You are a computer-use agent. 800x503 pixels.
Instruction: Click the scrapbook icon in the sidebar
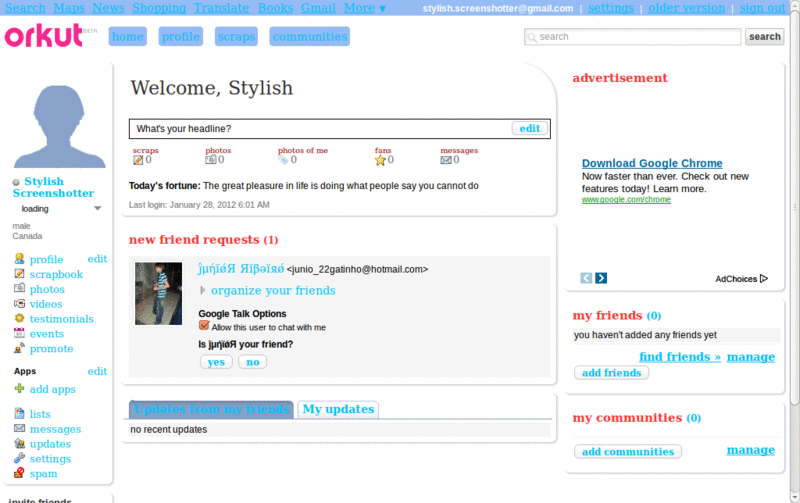[19, 274]
